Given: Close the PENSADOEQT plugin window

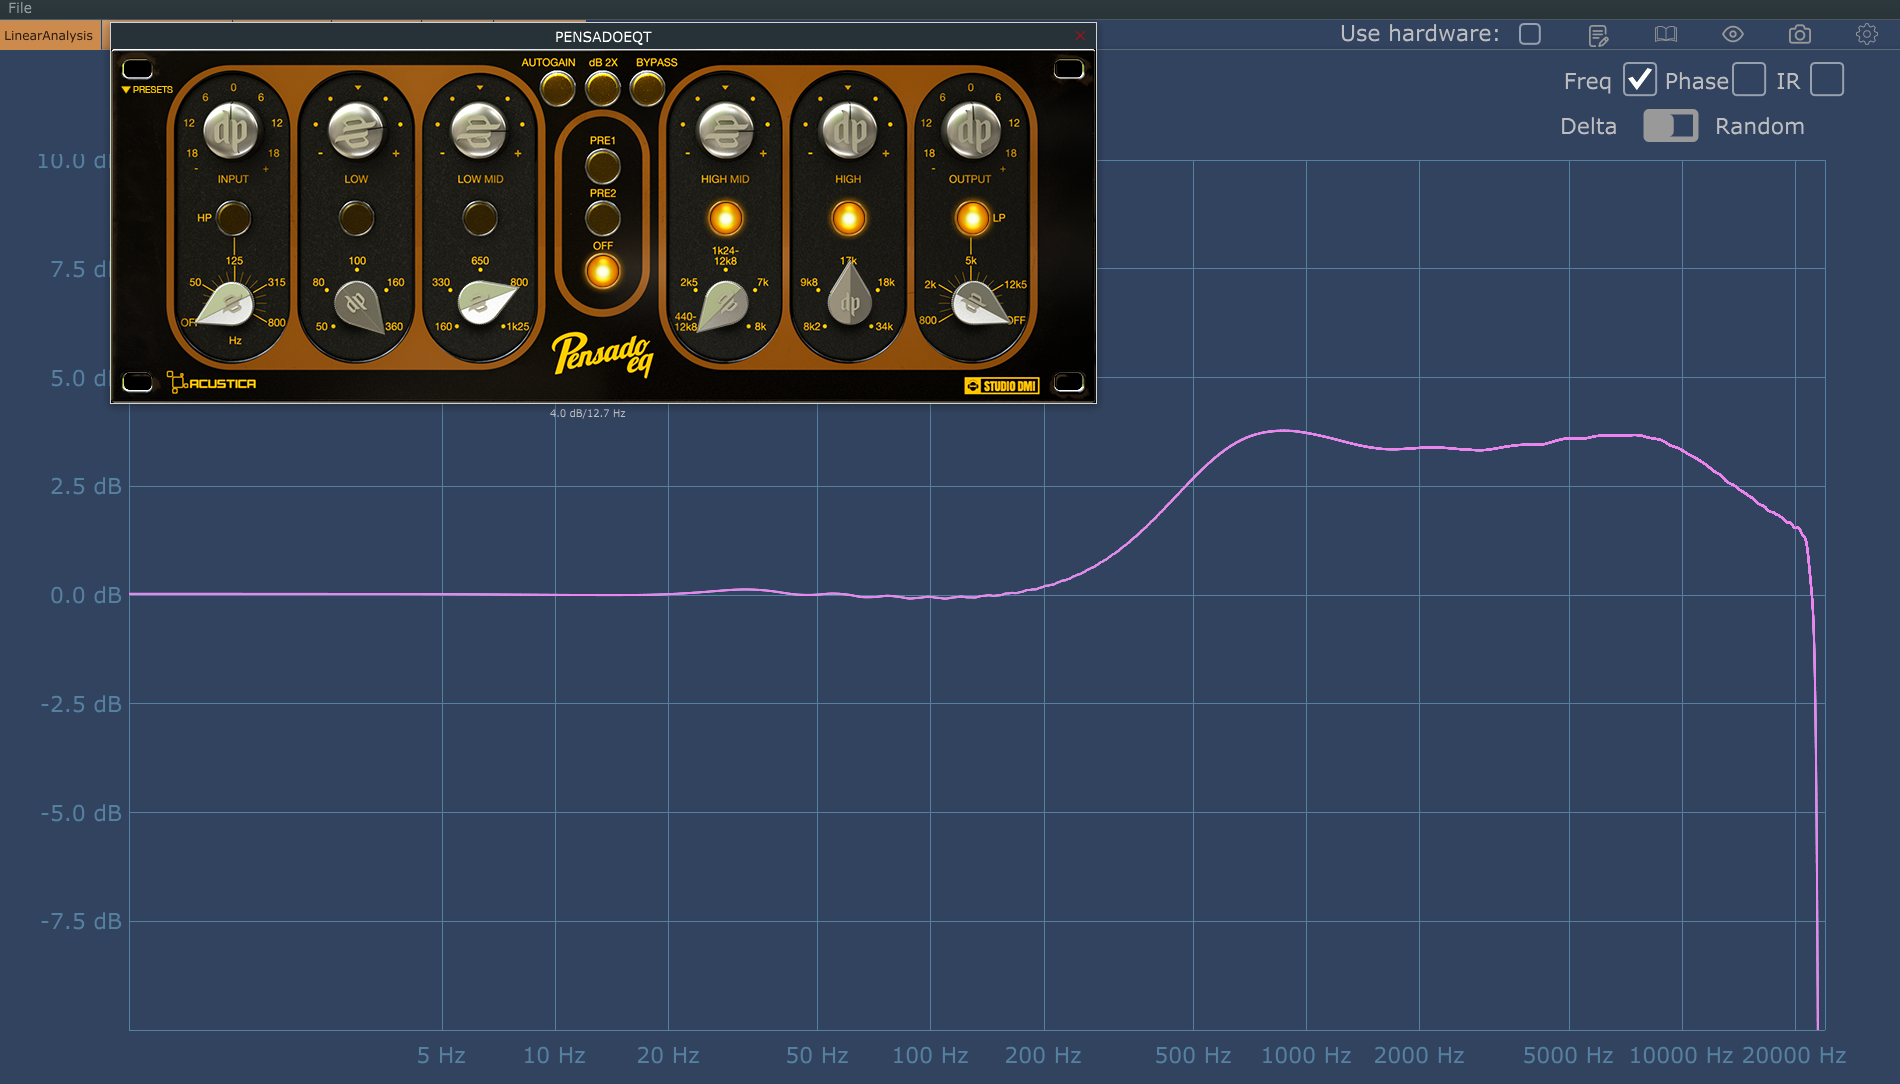Looking at the screenshot, I should click(1080, 36).
